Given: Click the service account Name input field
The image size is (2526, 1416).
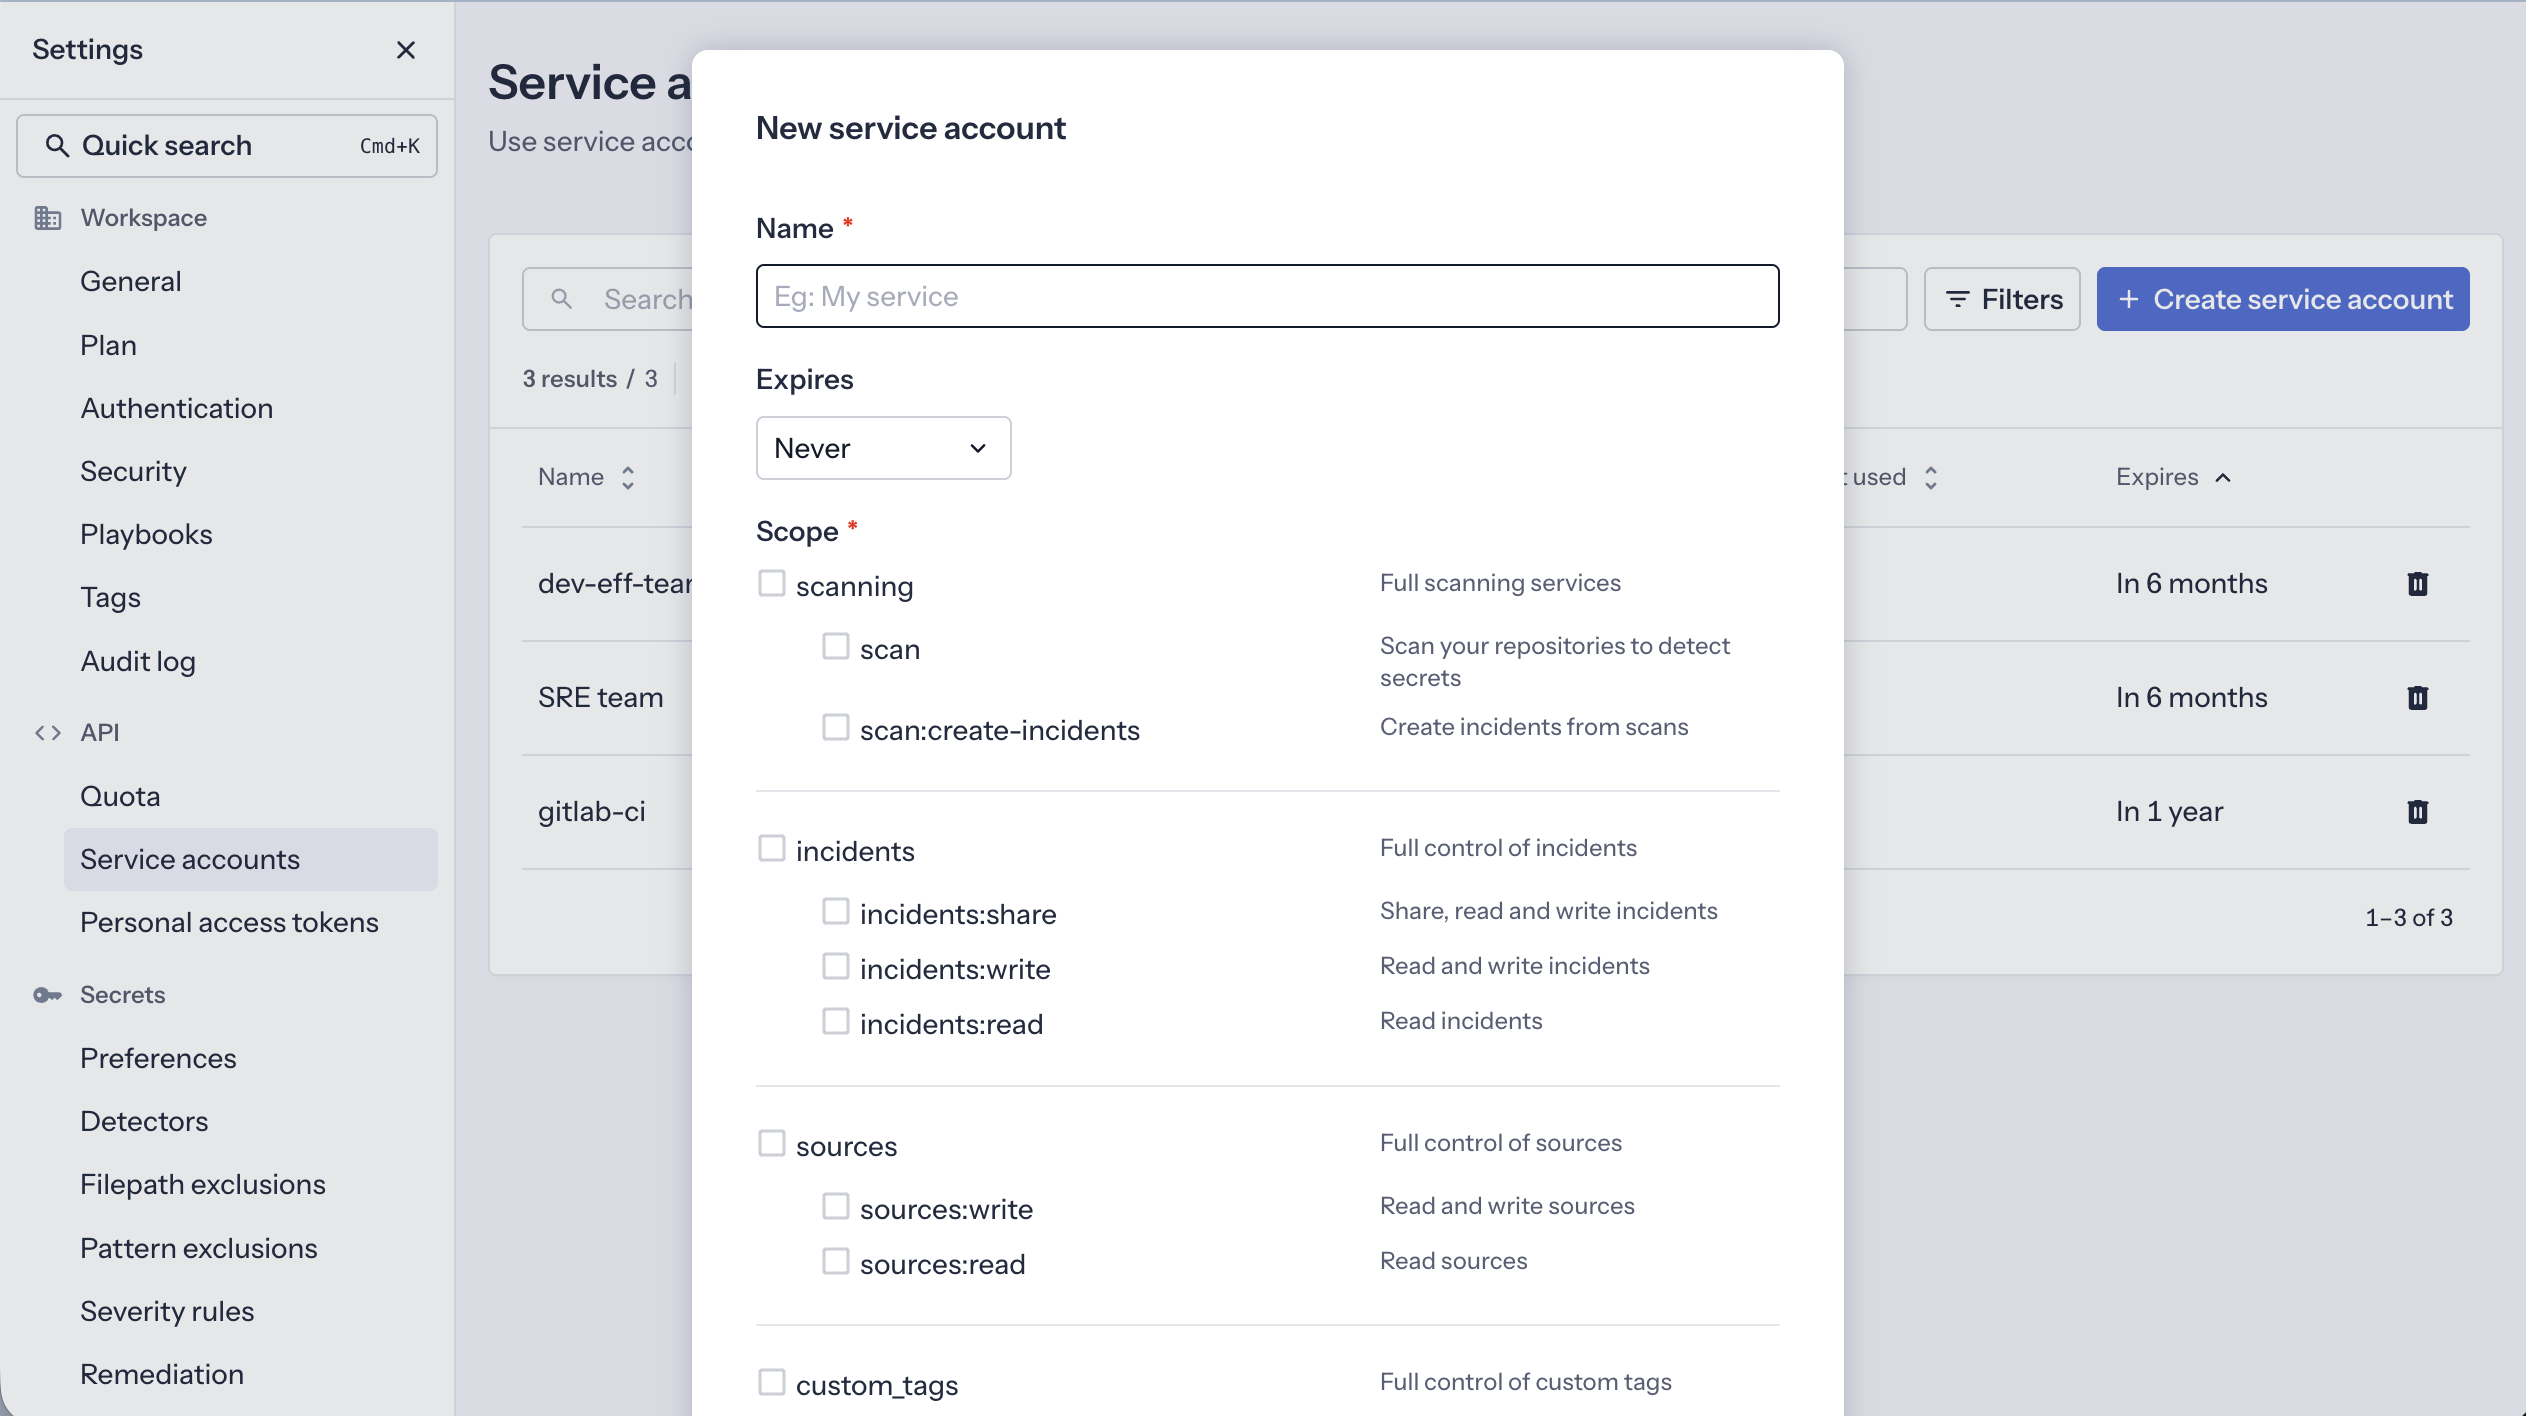Looking at the screenshot, I should coord(1267,296).
